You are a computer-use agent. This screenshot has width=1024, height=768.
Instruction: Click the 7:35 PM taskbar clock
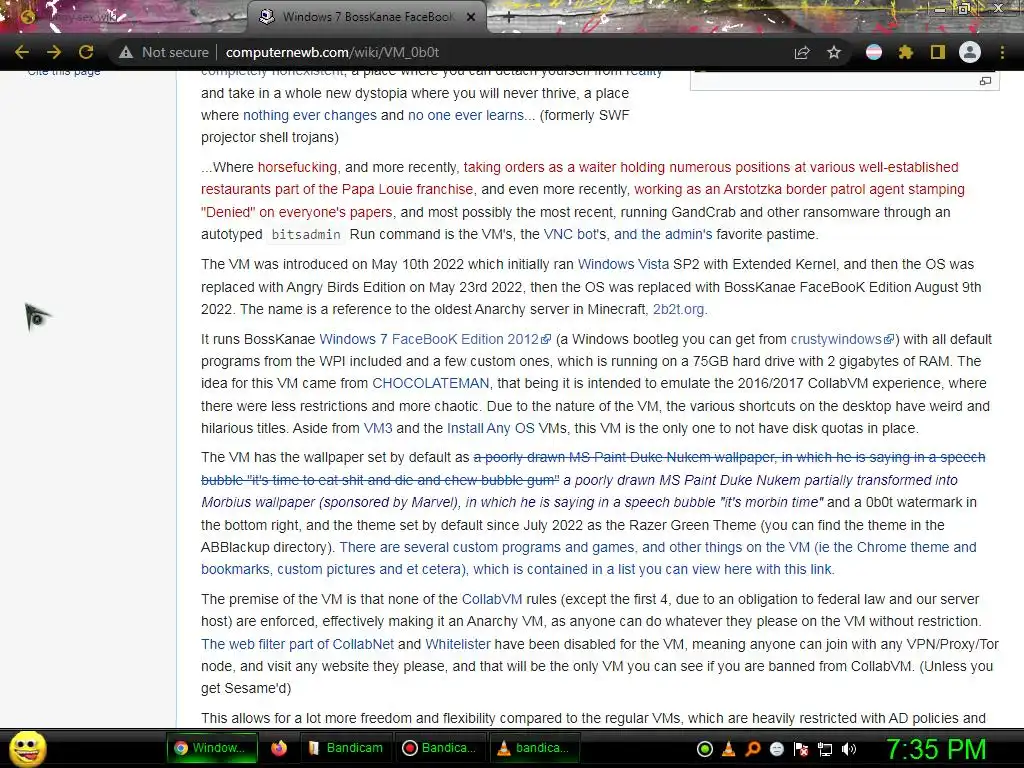pos(936,749)
